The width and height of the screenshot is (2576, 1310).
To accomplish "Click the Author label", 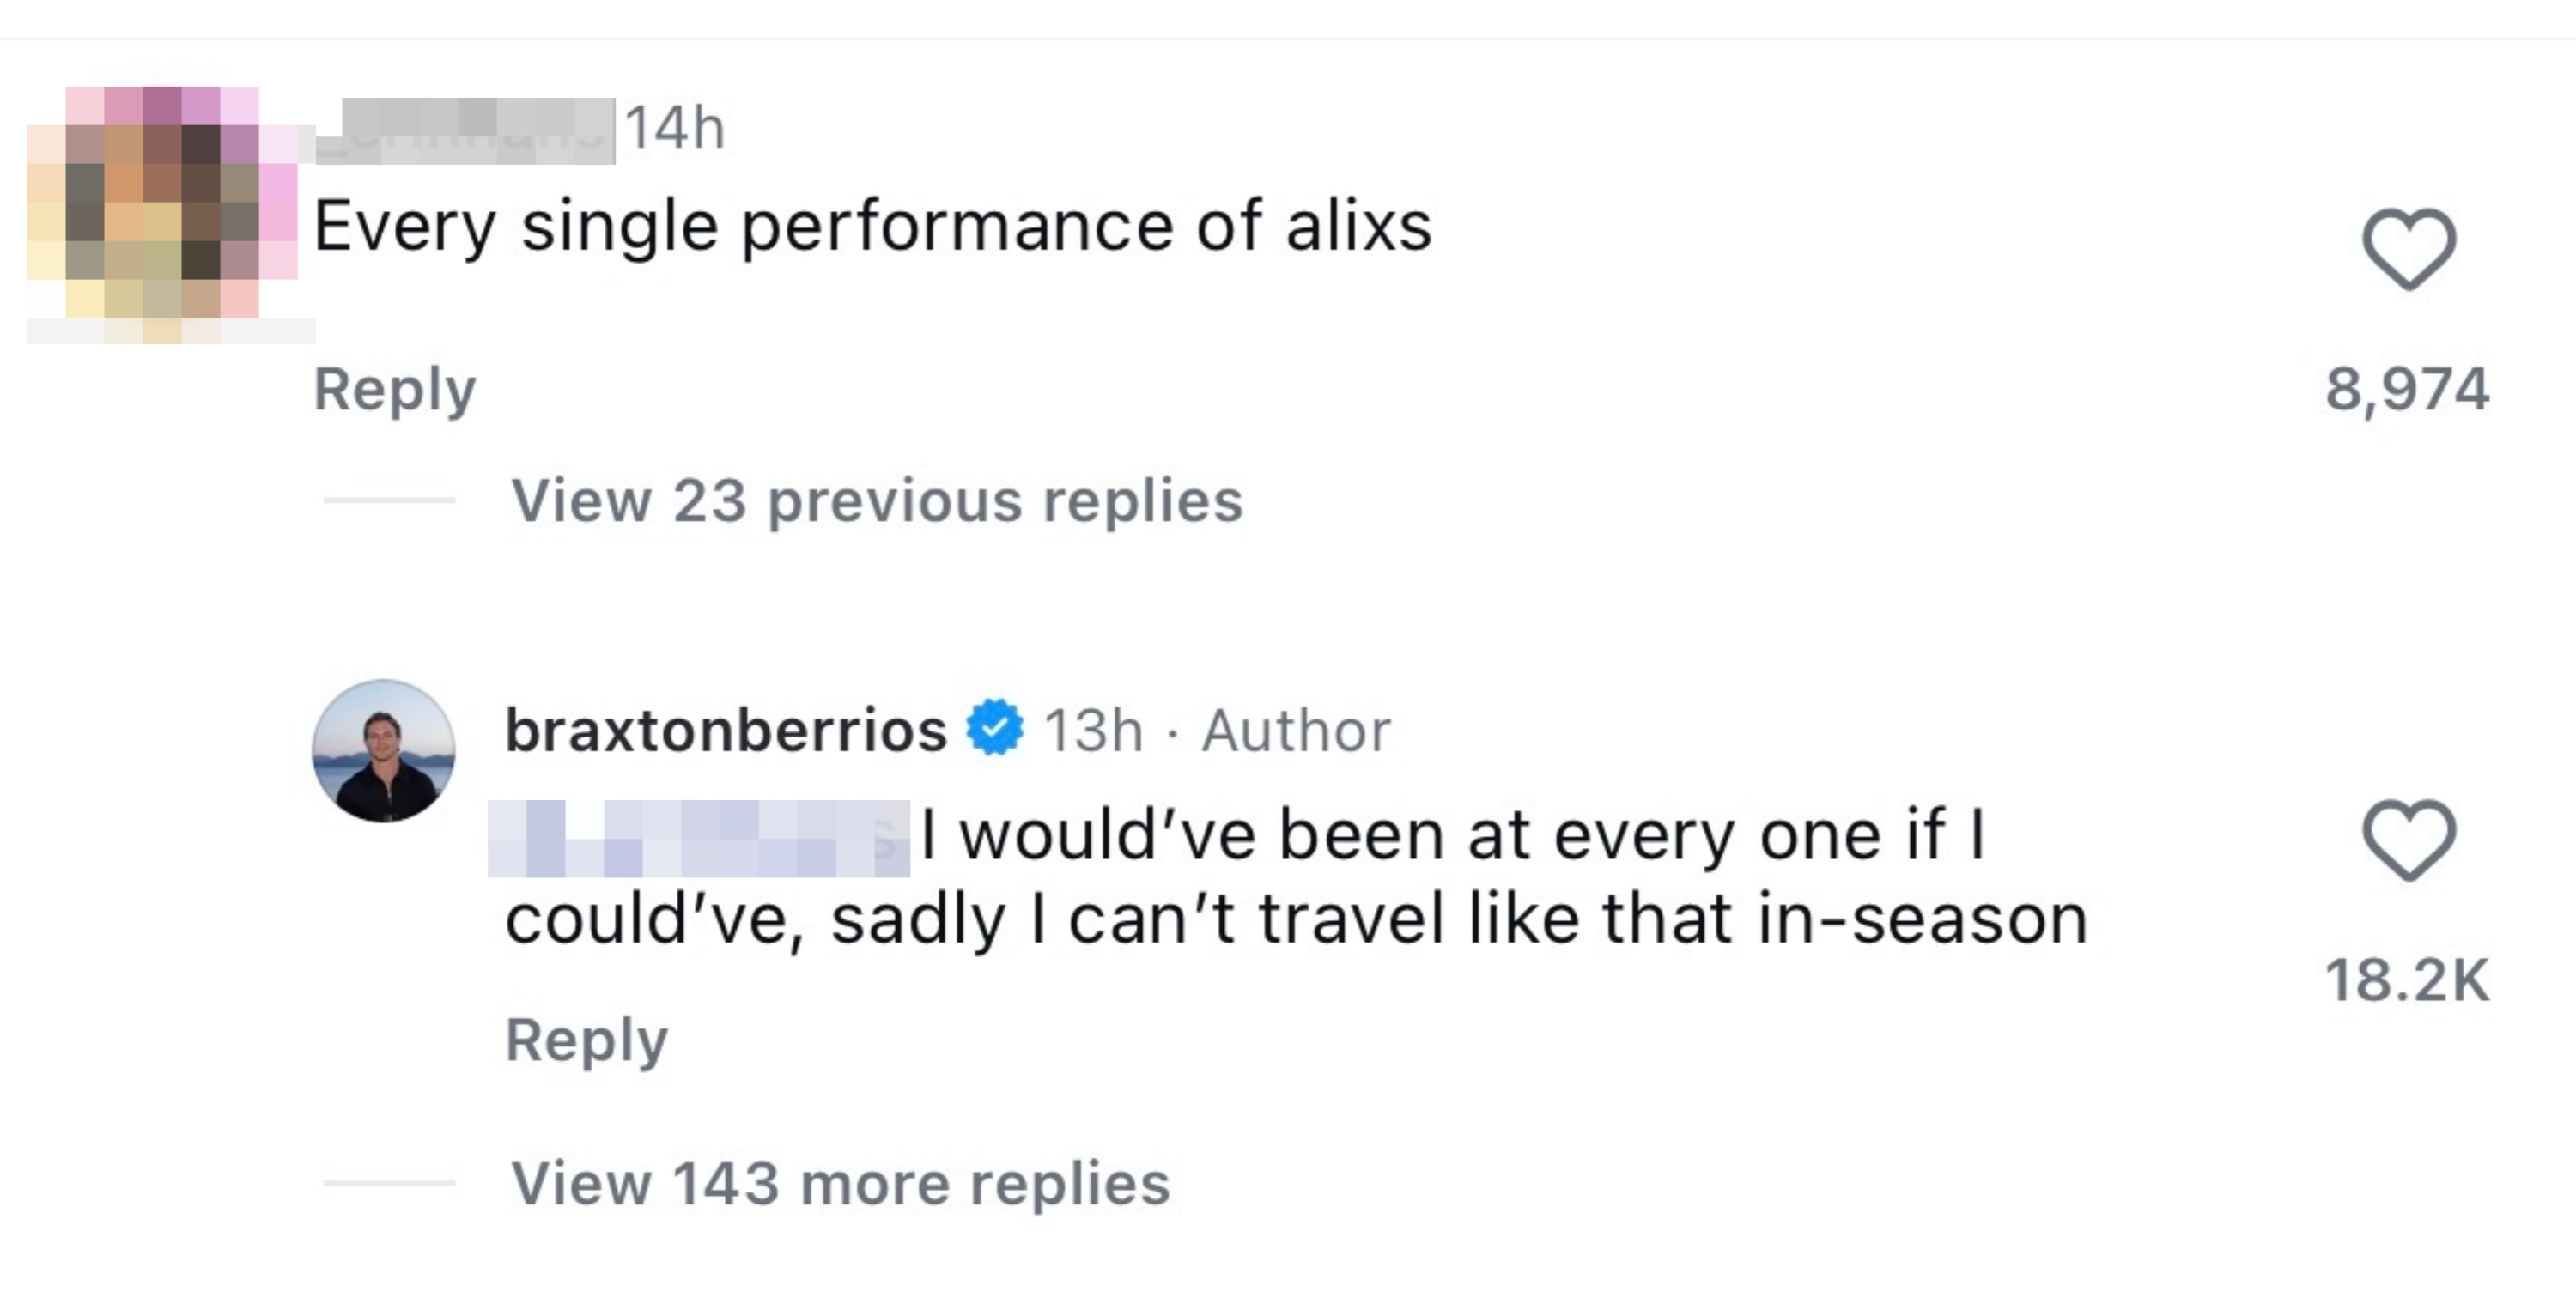I will click(x=1294, y=730).
